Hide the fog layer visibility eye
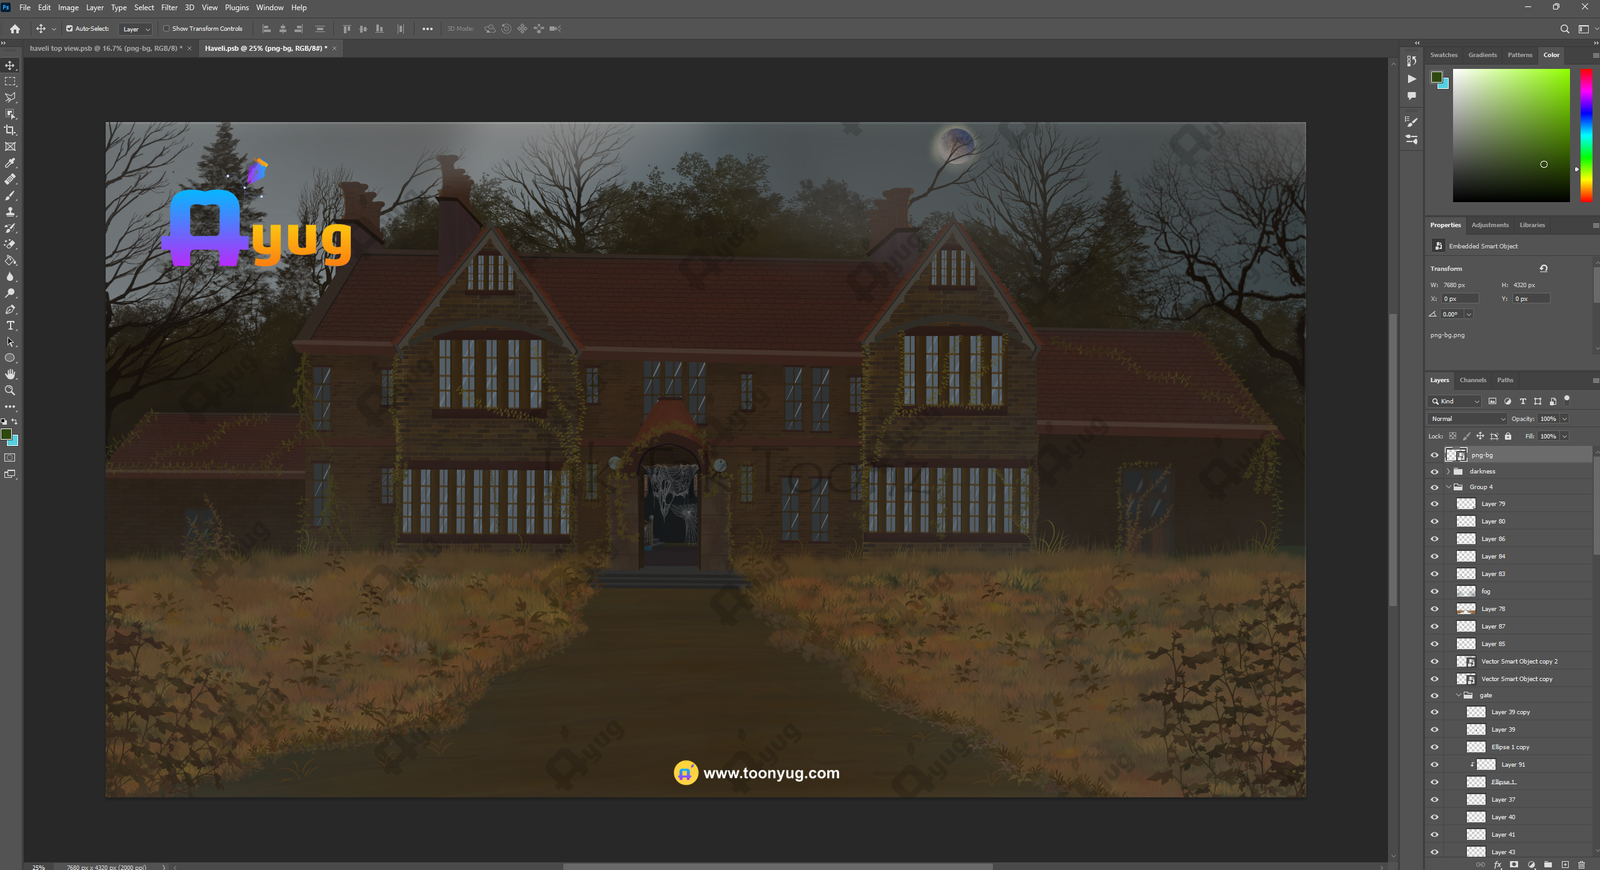The image size is (1600, 870). 1434,591
